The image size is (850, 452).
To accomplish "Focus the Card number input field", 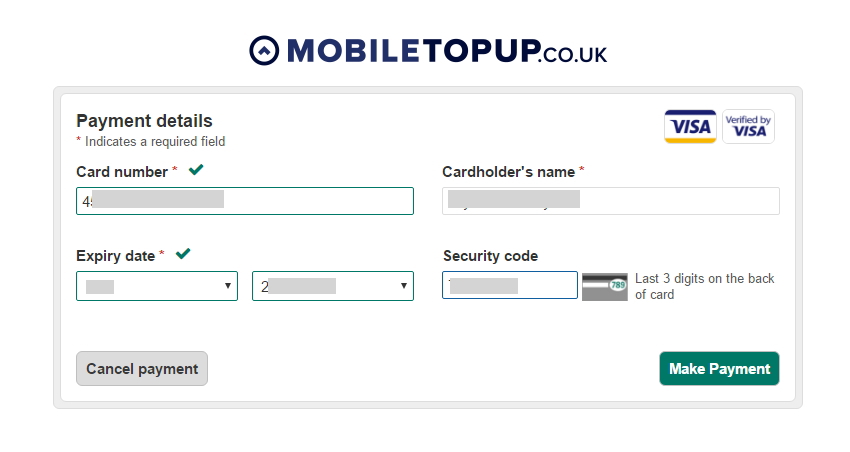I will coord(245,201).
